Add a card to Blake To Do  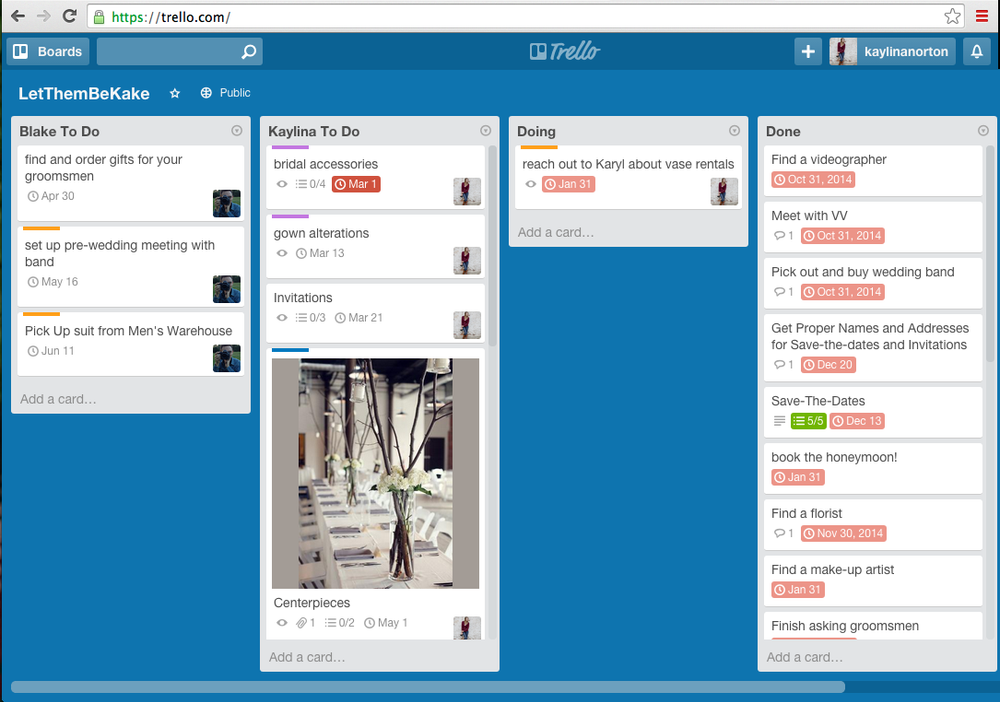tap(58, 399)
